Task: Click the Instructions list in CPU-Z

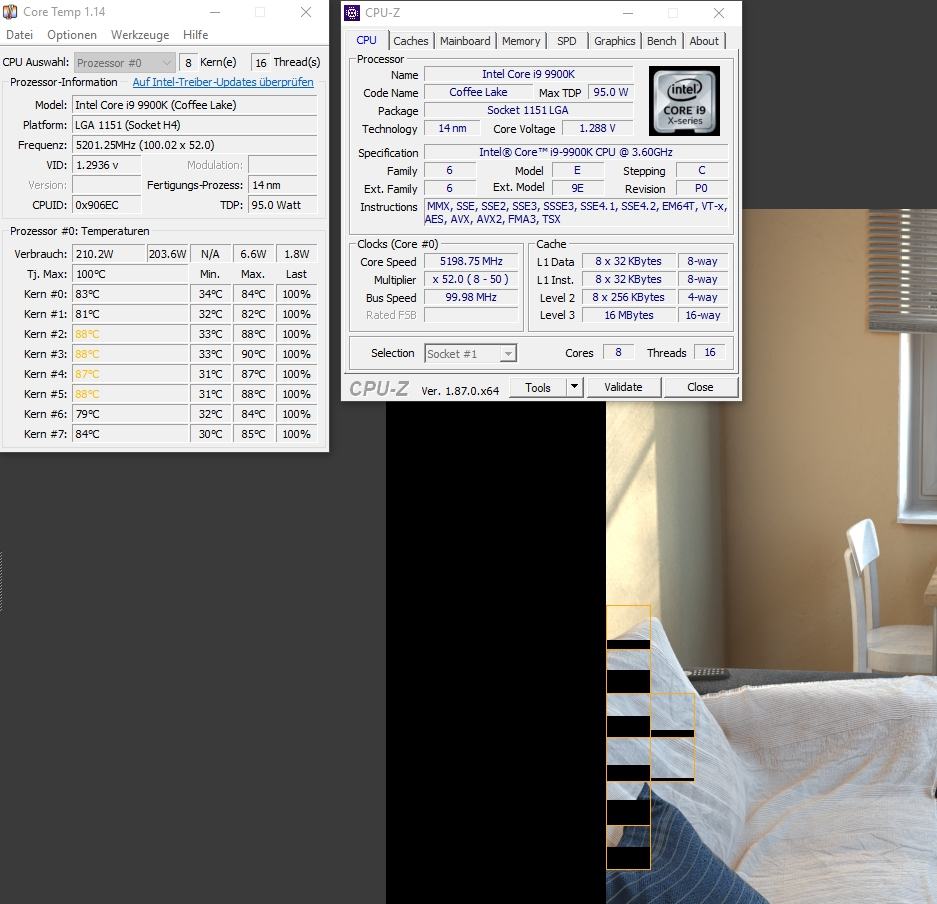Action: [576, 213]
